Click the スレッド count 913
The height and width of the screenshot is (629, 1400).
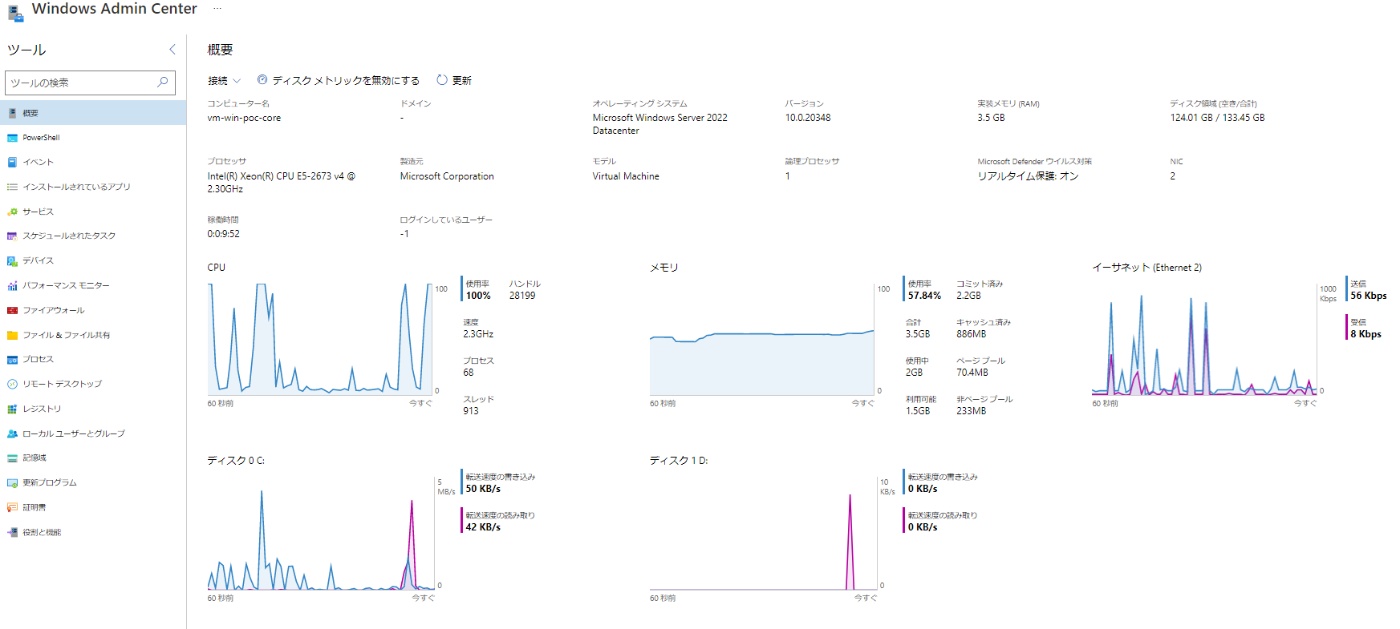(471, 411)
